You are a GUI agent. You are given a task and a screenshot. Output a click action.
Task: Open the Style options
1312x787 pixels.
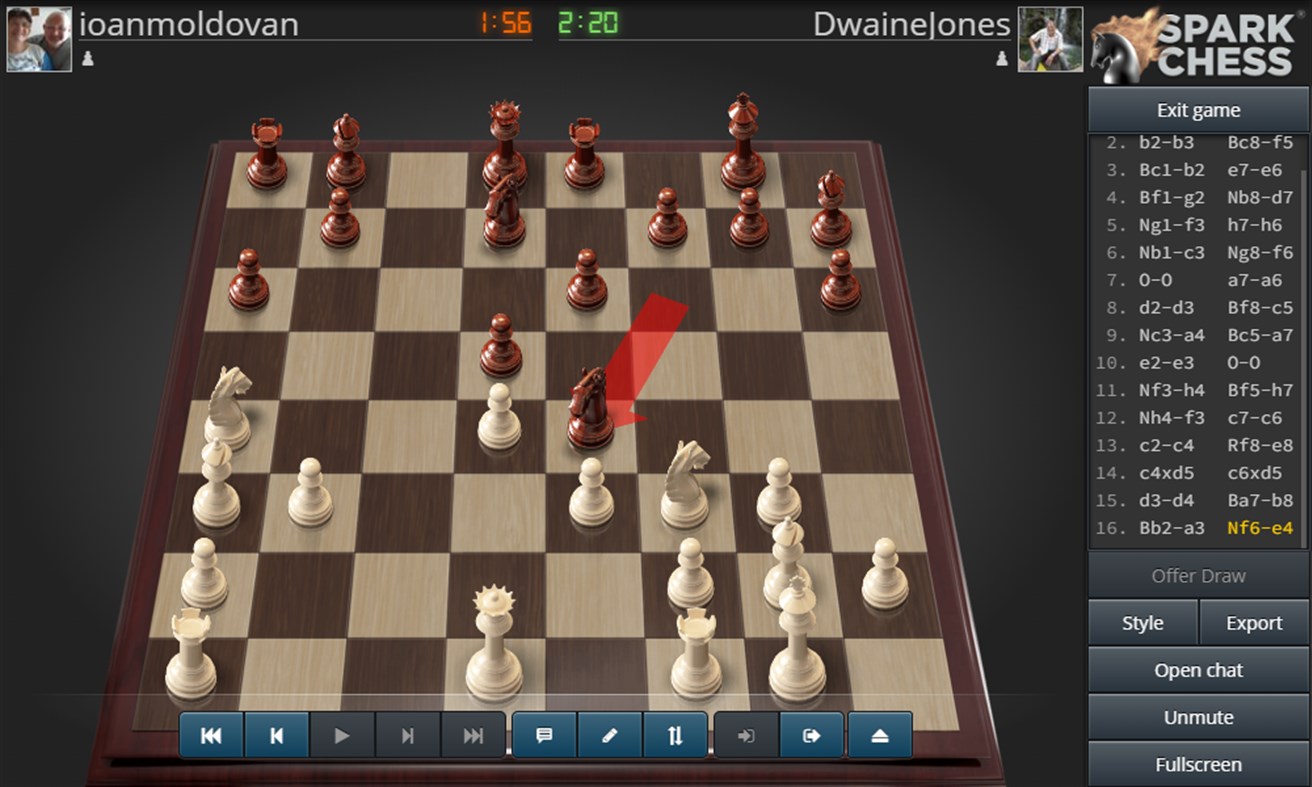(x=1142, y=622)
